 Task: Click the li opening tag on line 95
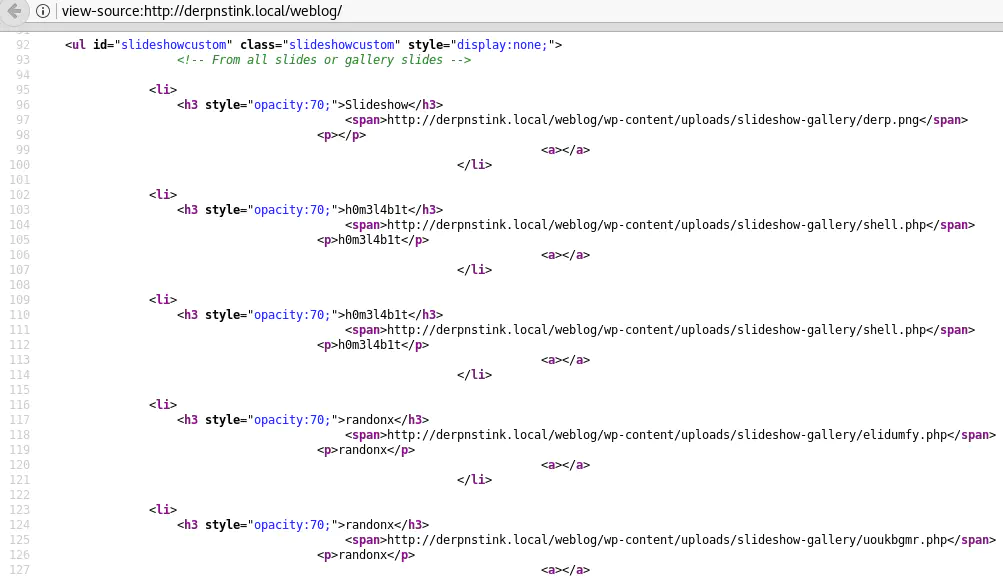point(162,90)
